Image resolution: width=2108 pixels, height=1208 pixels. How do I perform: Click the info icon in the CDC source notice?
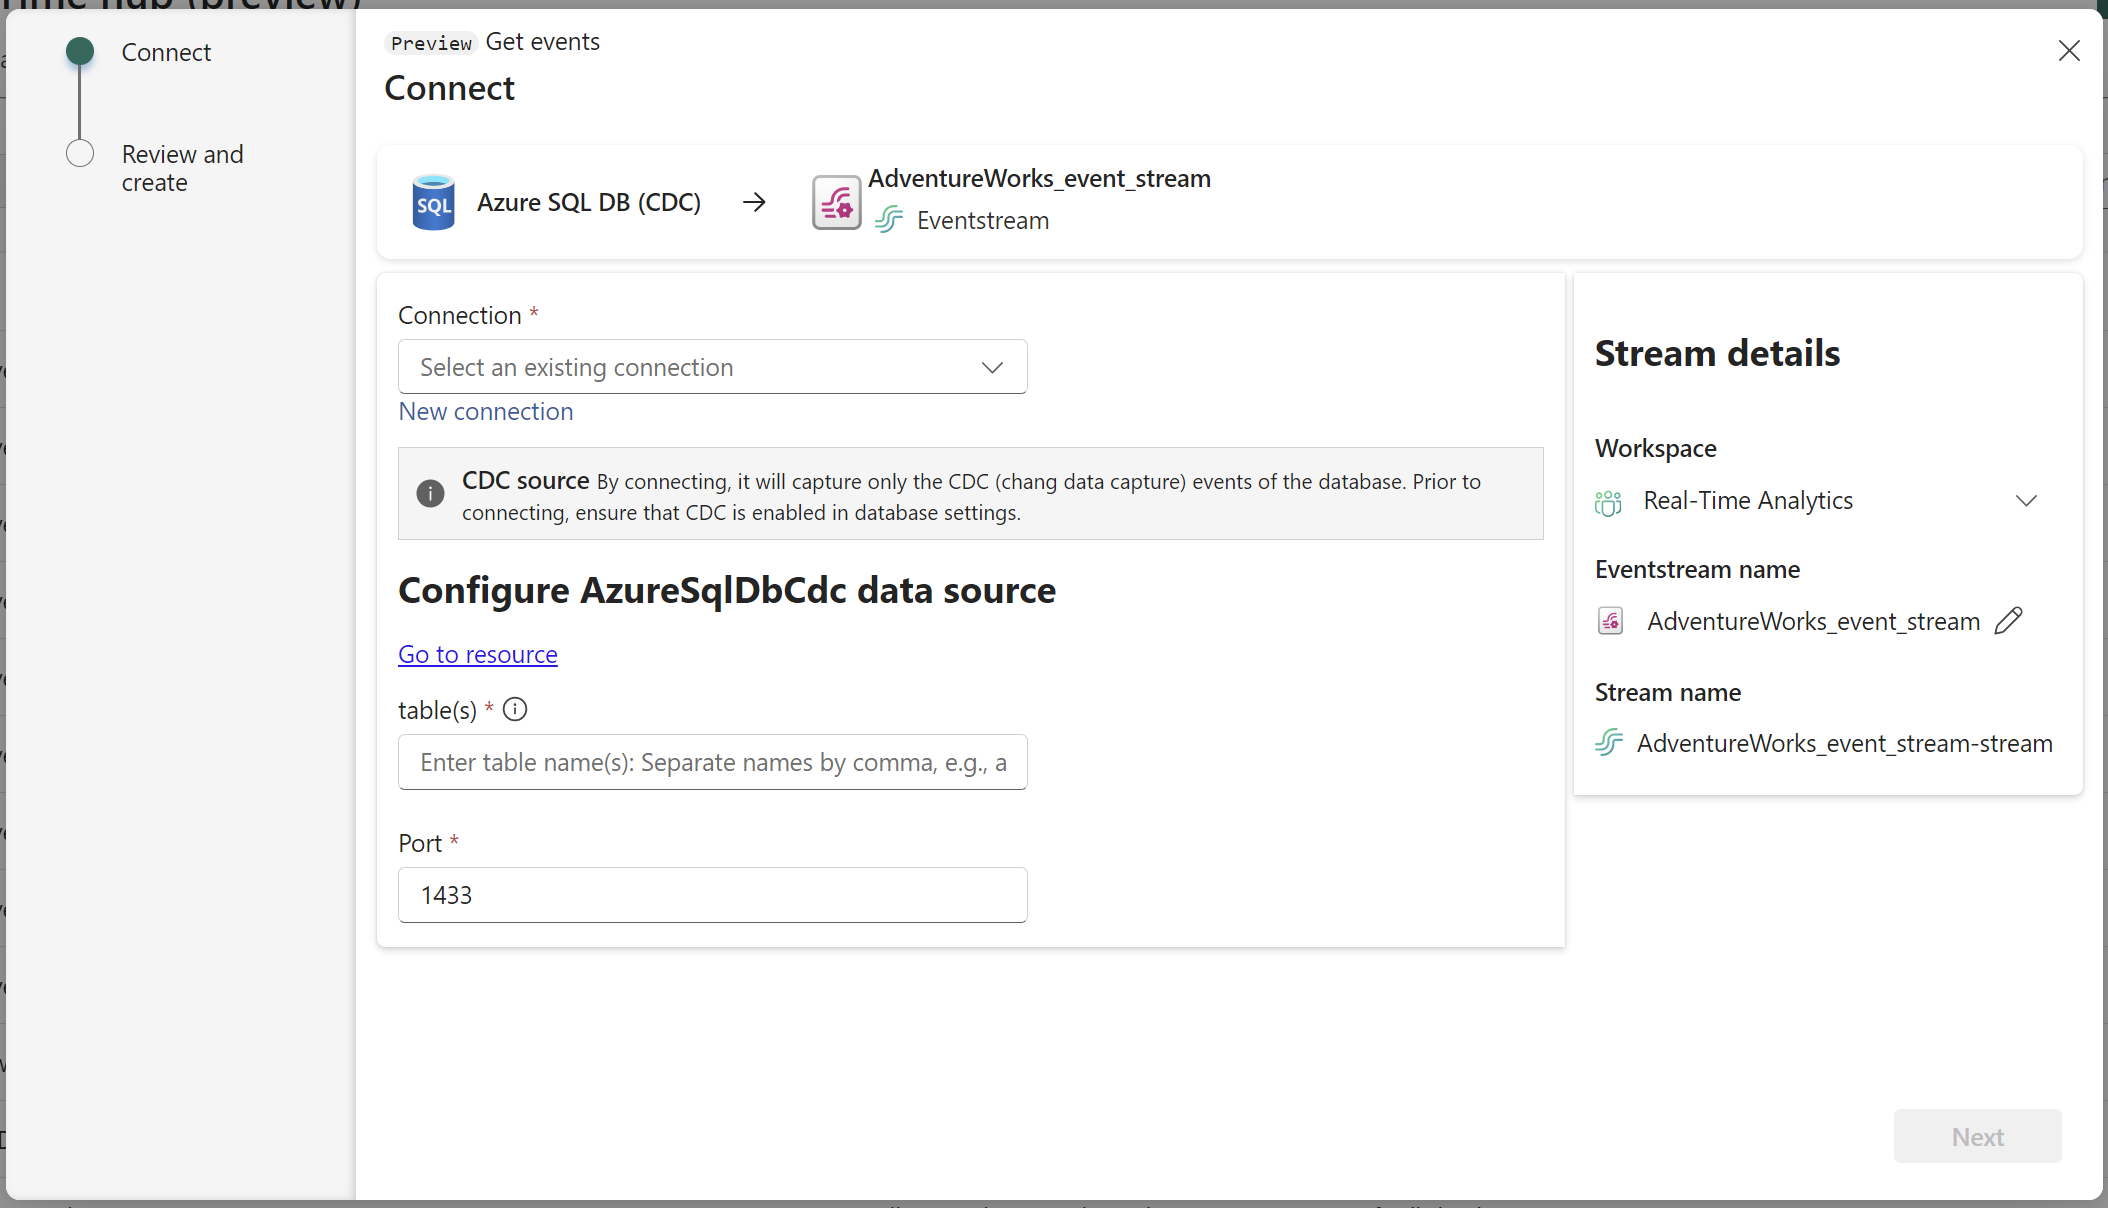[x=430, y=493]
